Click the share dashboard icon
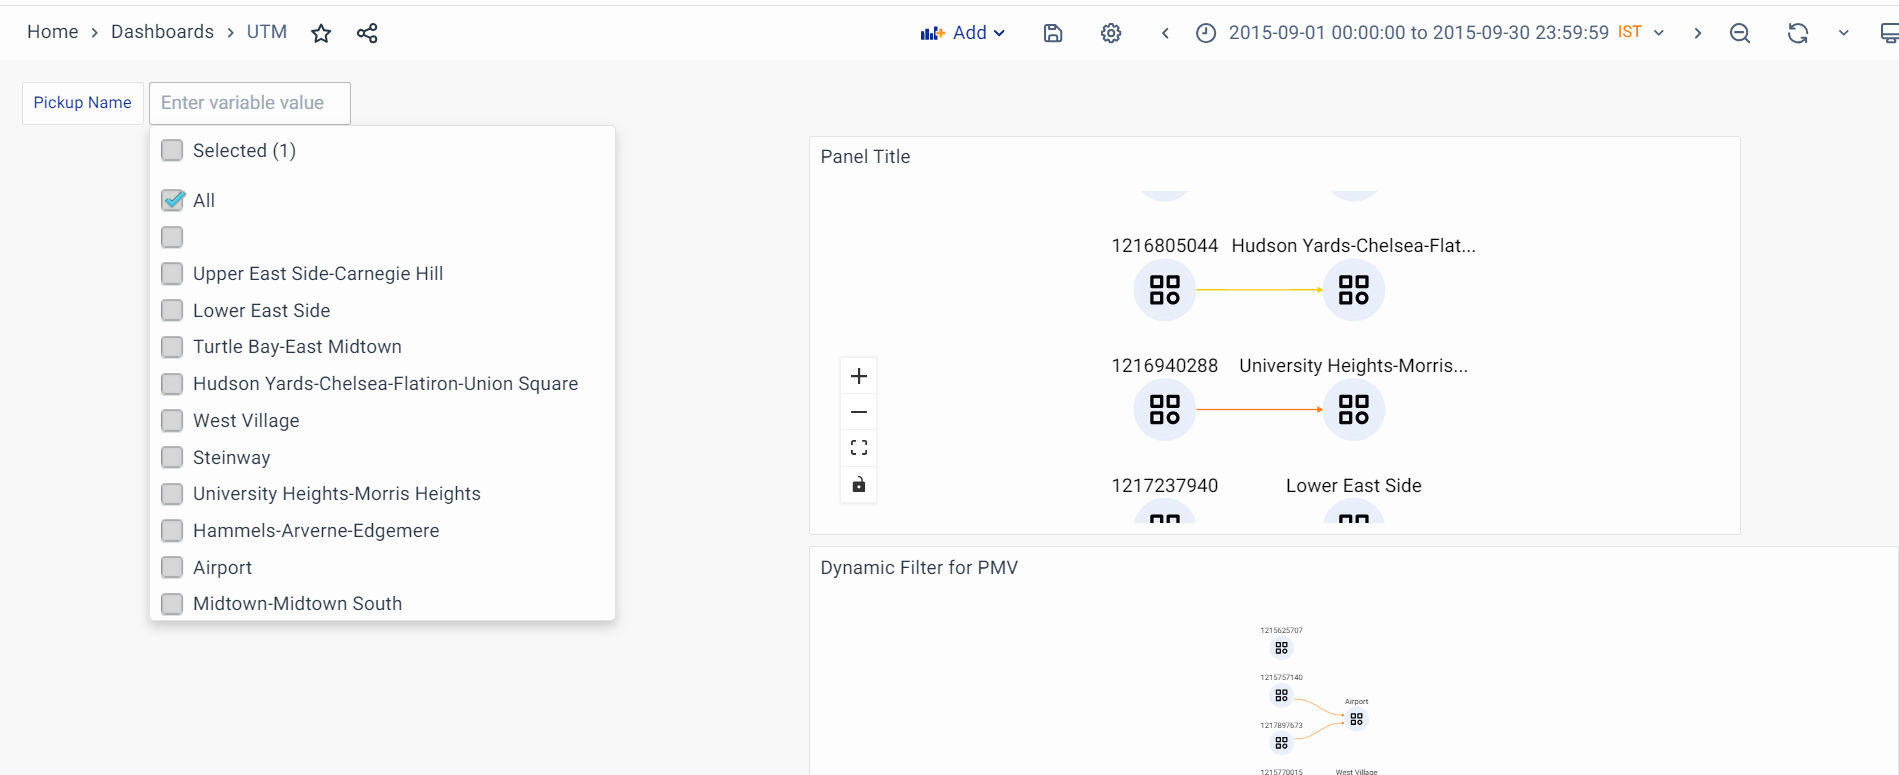This screenshot has width=1899, height=775. 367,34
